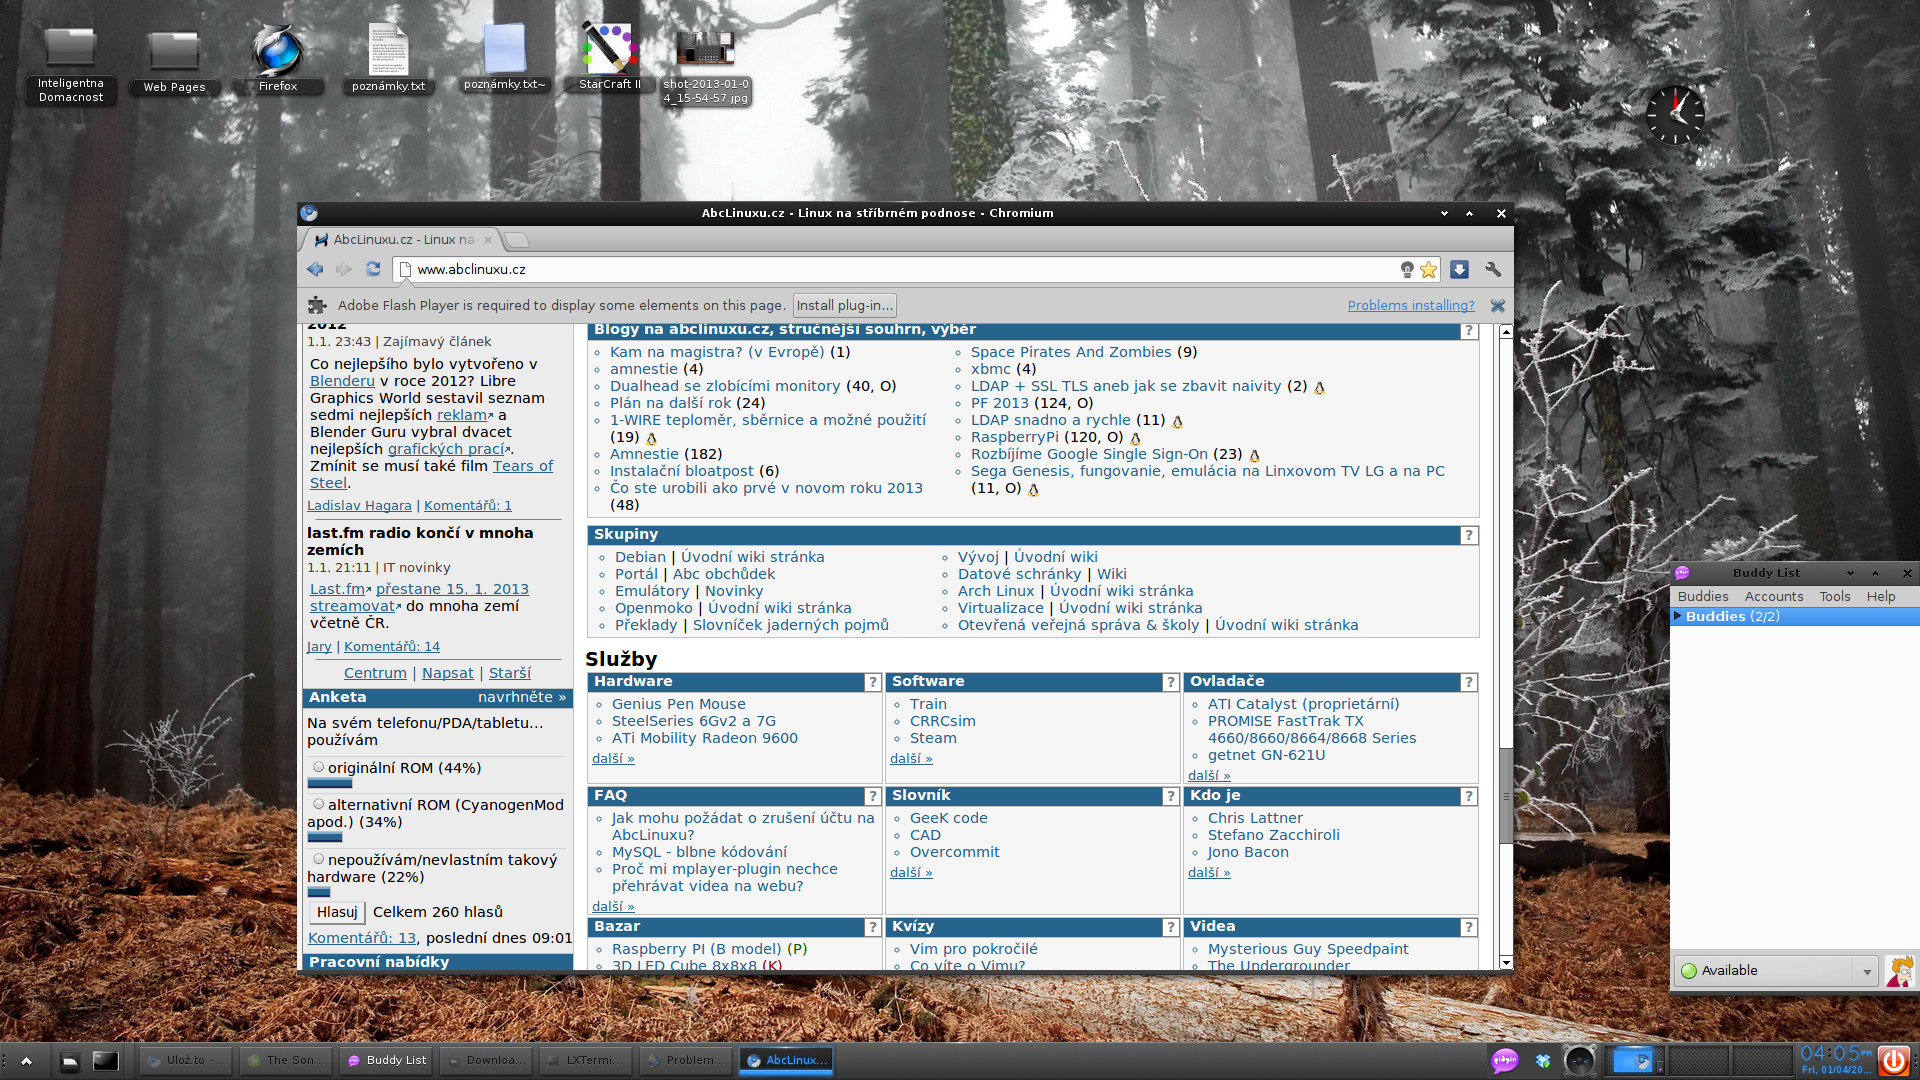Image resolution: width=1920 pixels, height=1080 pixels.
Task: Open the Steam software link
Action: pos(933,738)
